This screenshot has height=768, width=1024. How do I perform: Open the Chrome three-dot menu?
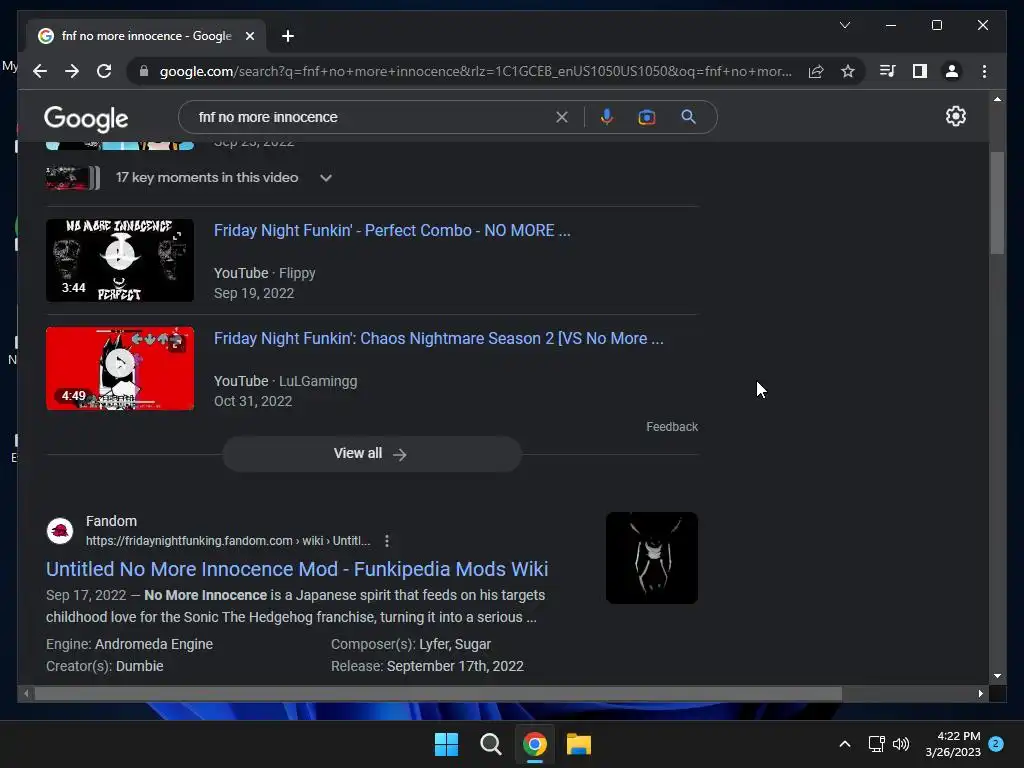984,71
